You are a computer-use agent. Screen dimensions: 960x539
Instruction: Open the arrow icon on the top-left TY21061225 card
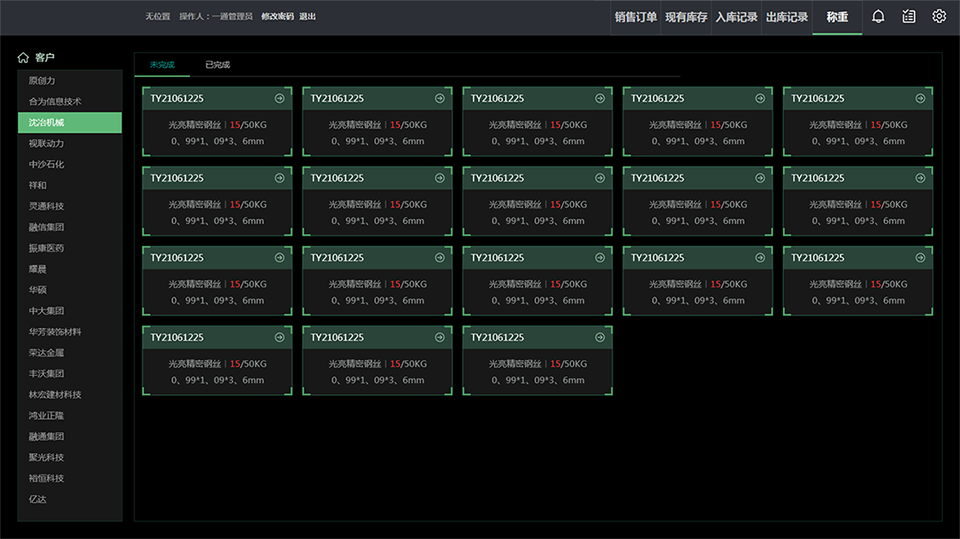click(x=280, y=98)
